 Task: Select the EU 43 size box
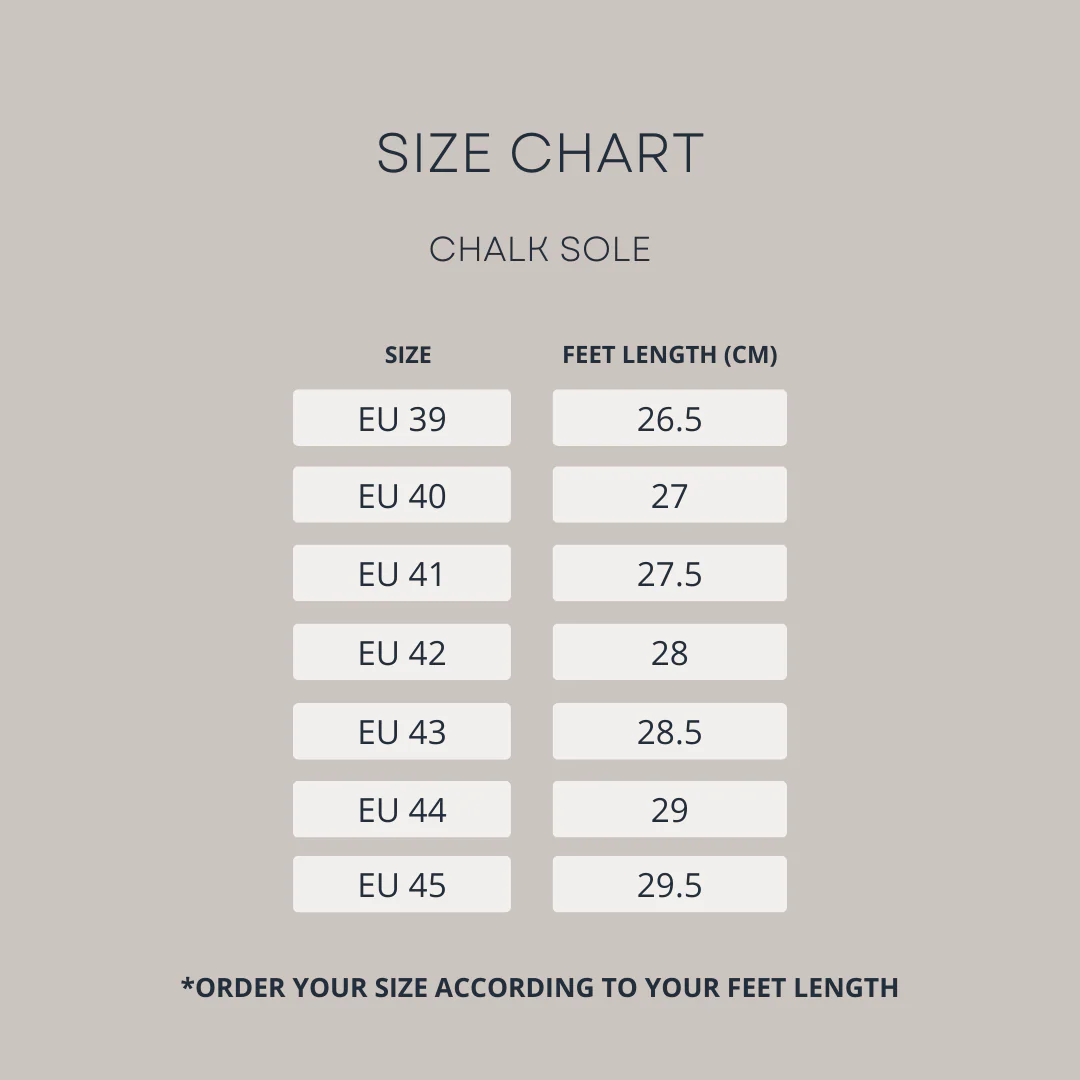(402, 731)
